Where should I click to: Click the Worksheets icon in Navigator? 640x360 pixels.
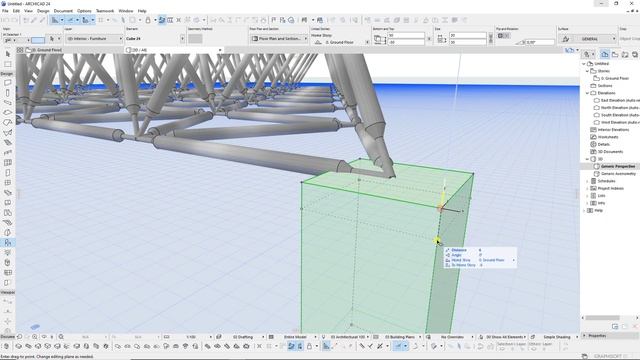593,137
